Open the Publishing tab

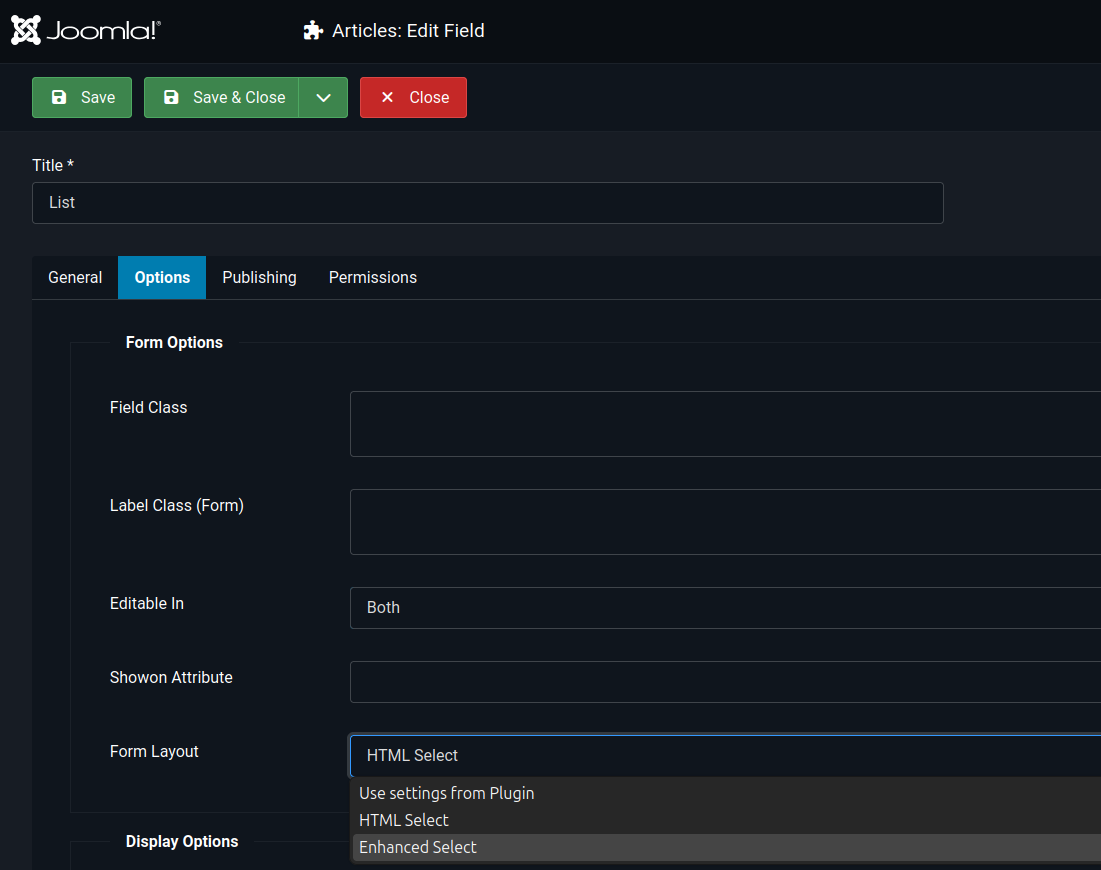pos(260,277)
